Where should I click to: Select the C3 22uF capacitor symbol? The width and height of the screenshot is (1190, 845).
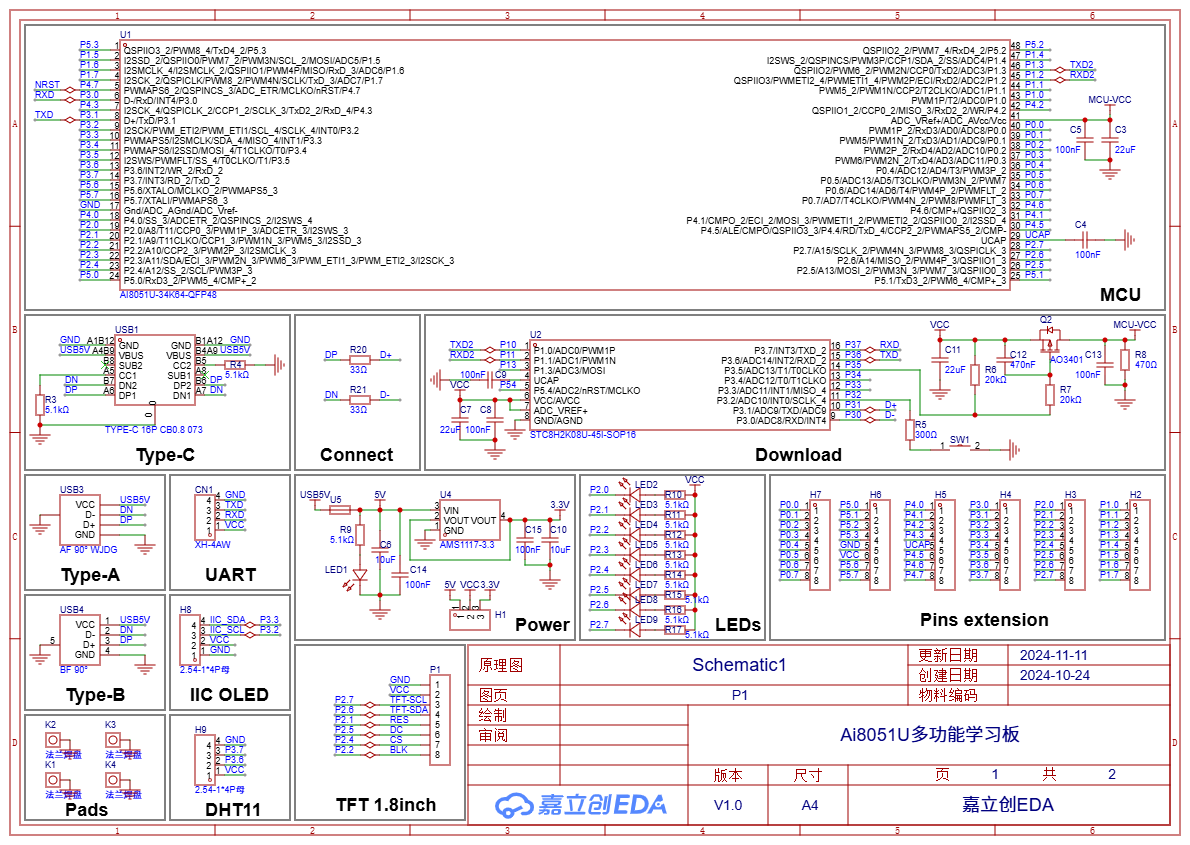click(x=1110, y=140)
